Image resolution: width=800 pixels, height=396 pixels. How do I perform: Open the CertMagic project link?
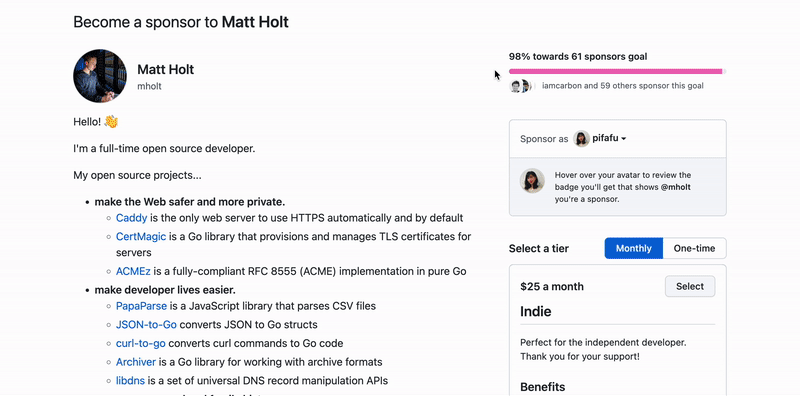[141, 236]
